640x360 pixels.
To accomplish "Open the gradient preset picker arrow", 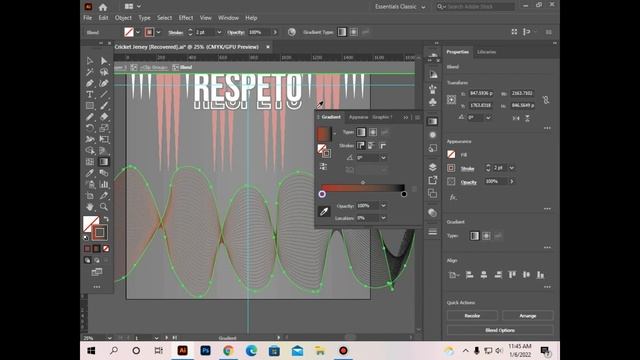I will pyautogui.click(x=335, y=133).
